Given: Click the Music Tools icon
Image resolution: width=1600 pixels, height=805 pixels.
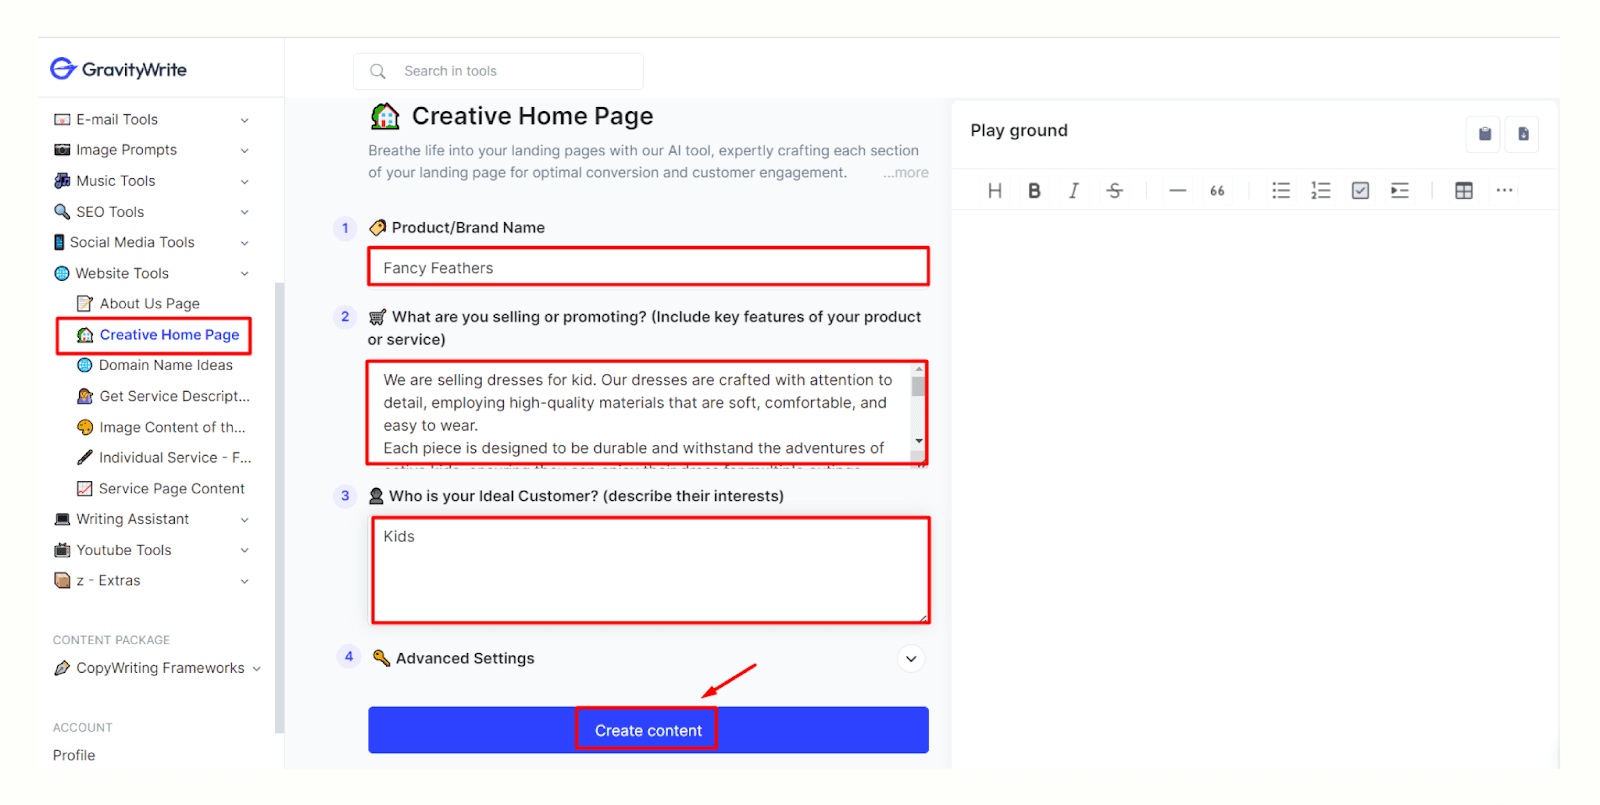Looking at the screenshot, I should click(62, 181).
